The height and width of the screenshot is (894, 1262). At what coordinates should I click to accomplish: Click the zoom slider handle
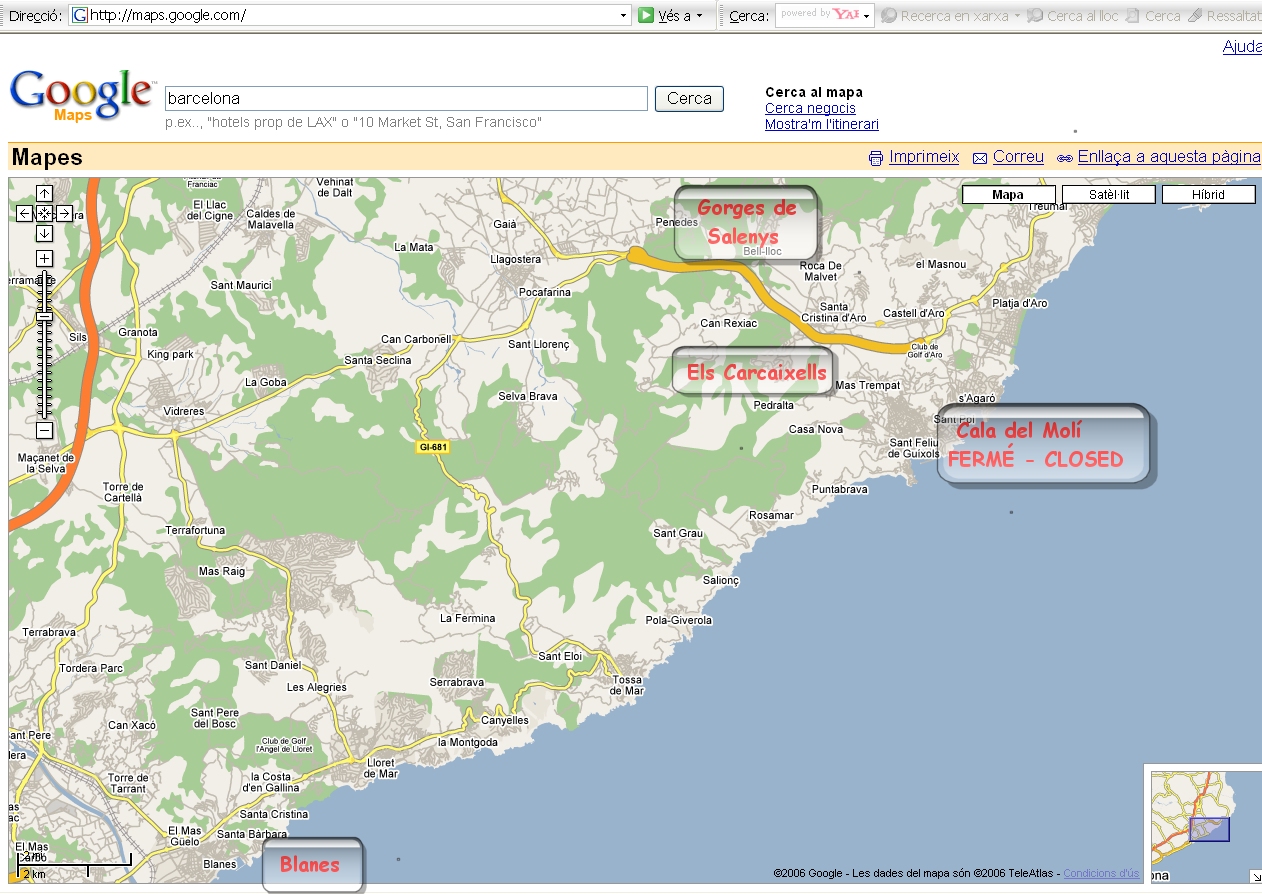[x=44, y=316]
